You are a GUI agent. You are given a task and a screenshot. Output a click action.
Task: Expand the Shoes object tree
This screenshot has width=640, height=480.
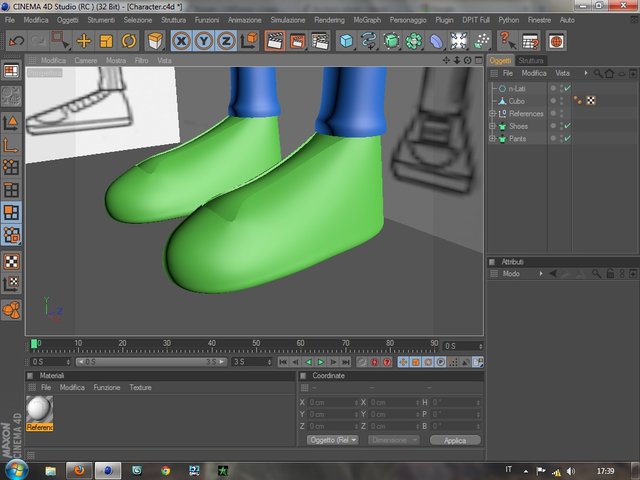(x=492, y=126)
